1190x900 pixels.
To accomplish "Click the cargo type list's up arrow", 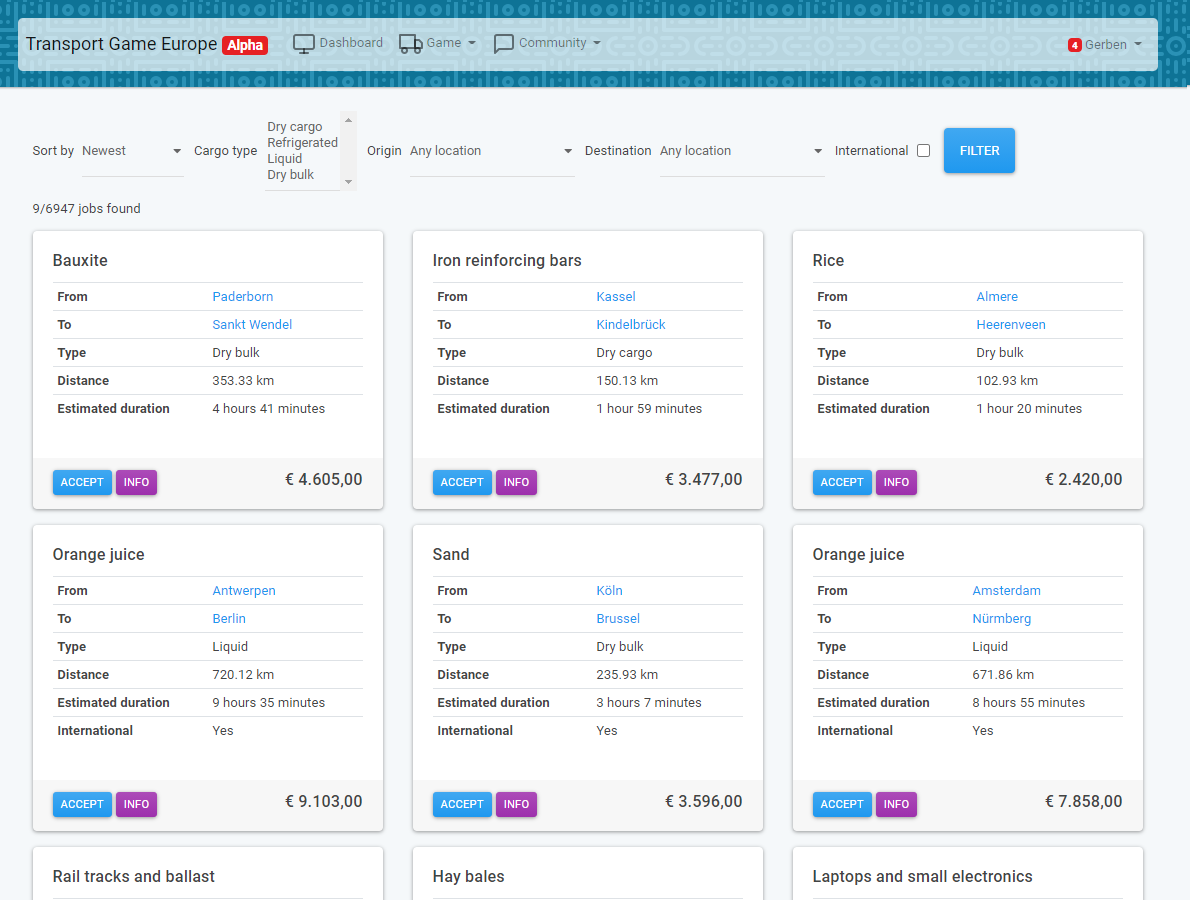I will [x=348, y=120].
